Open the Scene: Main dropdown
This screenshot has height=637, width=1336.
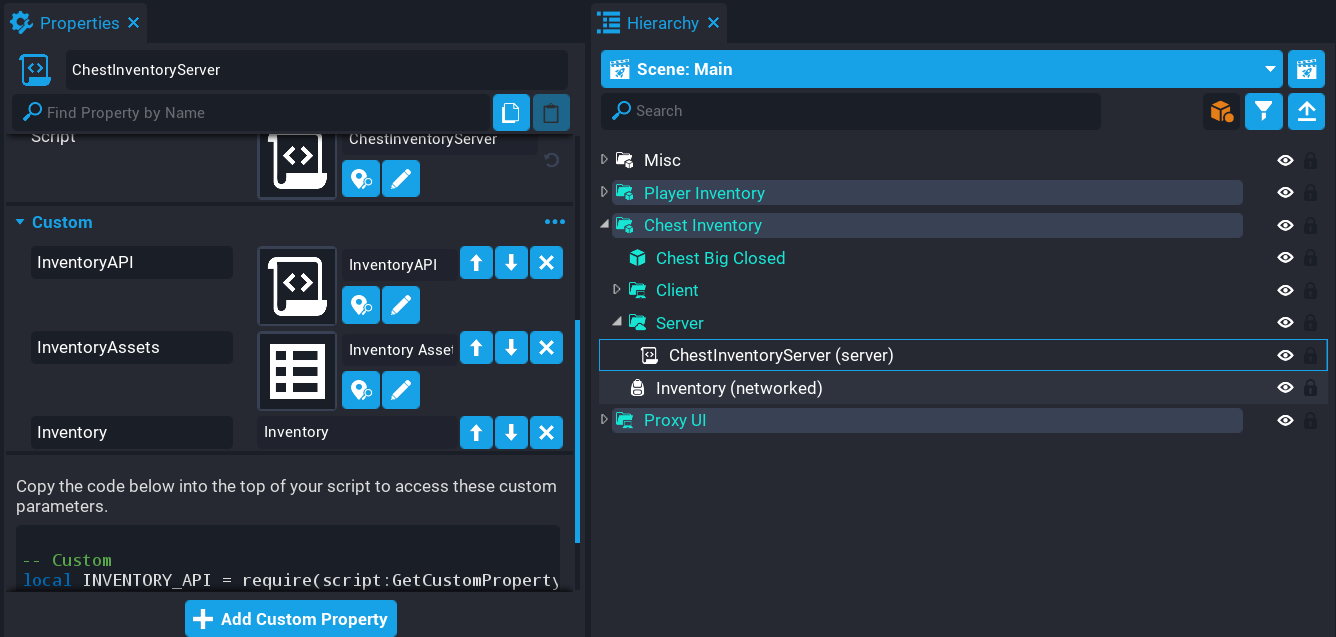click(1270, 69)
